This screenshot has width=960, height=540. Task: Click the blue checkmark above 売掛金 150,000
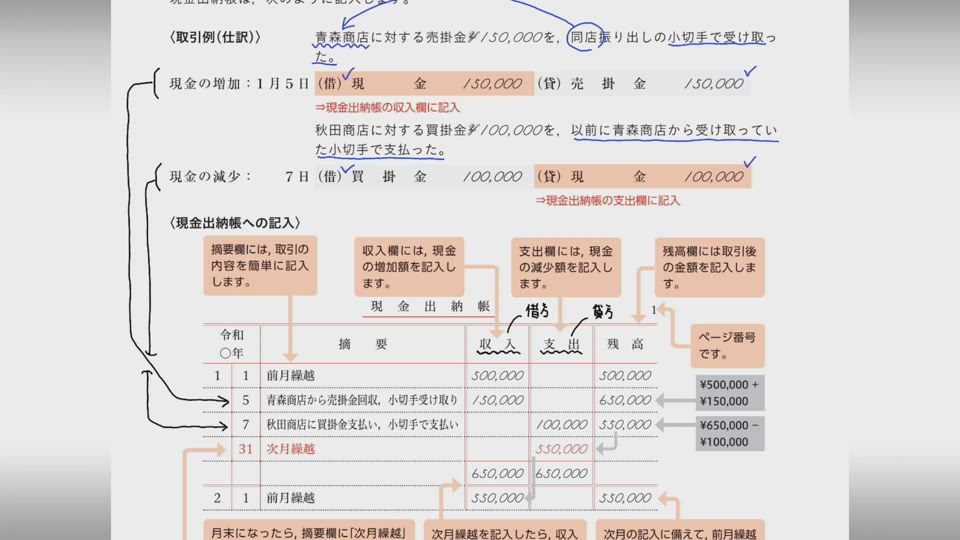[x=749, y=71]
